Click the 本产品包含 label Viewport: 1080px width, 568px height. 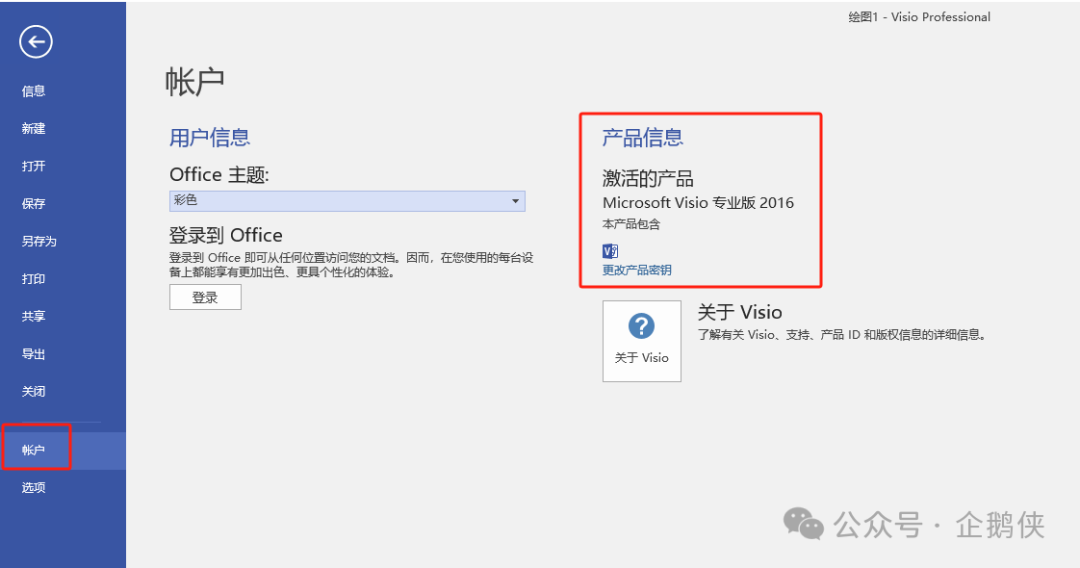632,224
